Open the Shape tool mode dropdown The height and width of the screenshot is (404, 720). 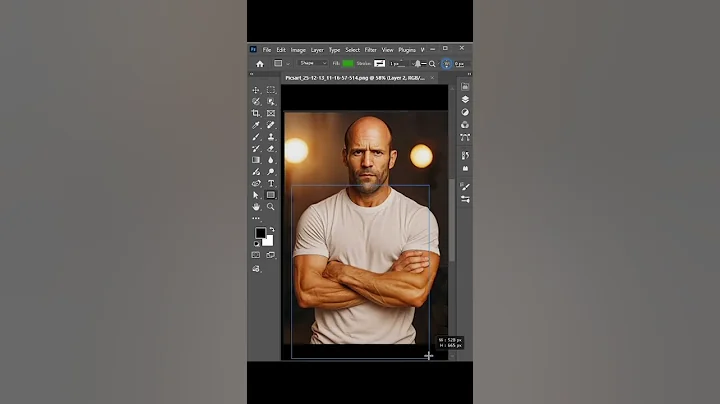[x=313, y=63]
